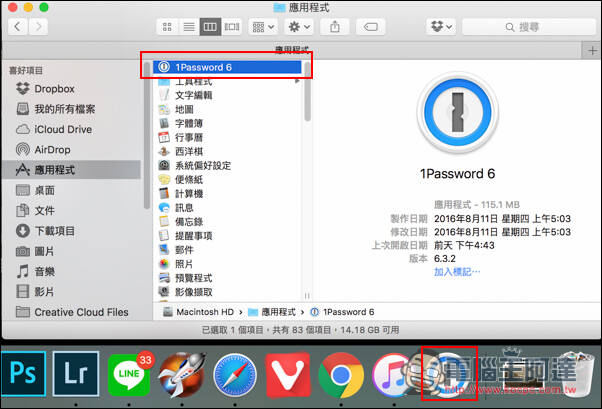The image size is (602, 409).
Task: Click the 加入標記 link
Action: pos(457,272)
